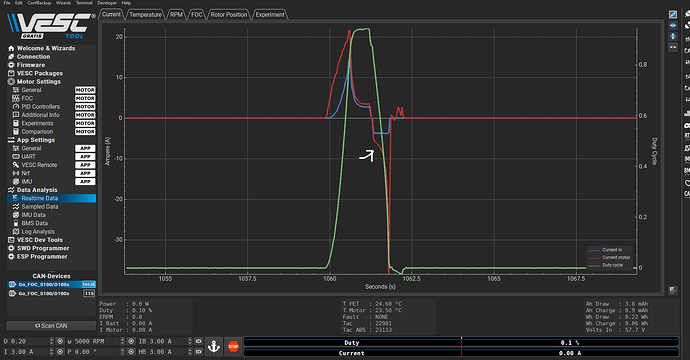Viewport: 690px width, 360px height.
Task: Click the plot auto-rescale button
Action: coord(673,15)
